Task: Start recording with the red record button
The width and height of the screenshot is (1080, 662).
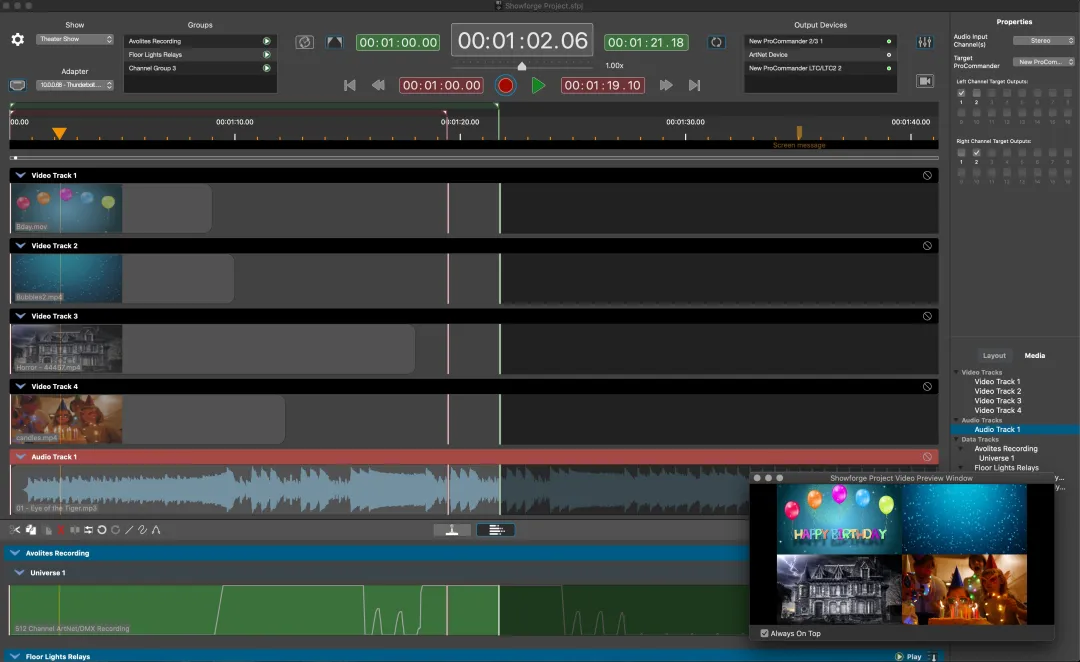Action: click(506, 85)
